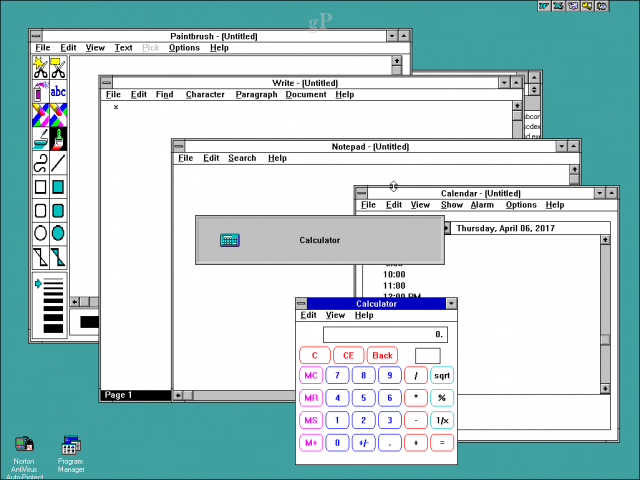Click the Calculator icon in task switcher popup
The width and height of the screenshot is (640, 480).
[229, 240]
